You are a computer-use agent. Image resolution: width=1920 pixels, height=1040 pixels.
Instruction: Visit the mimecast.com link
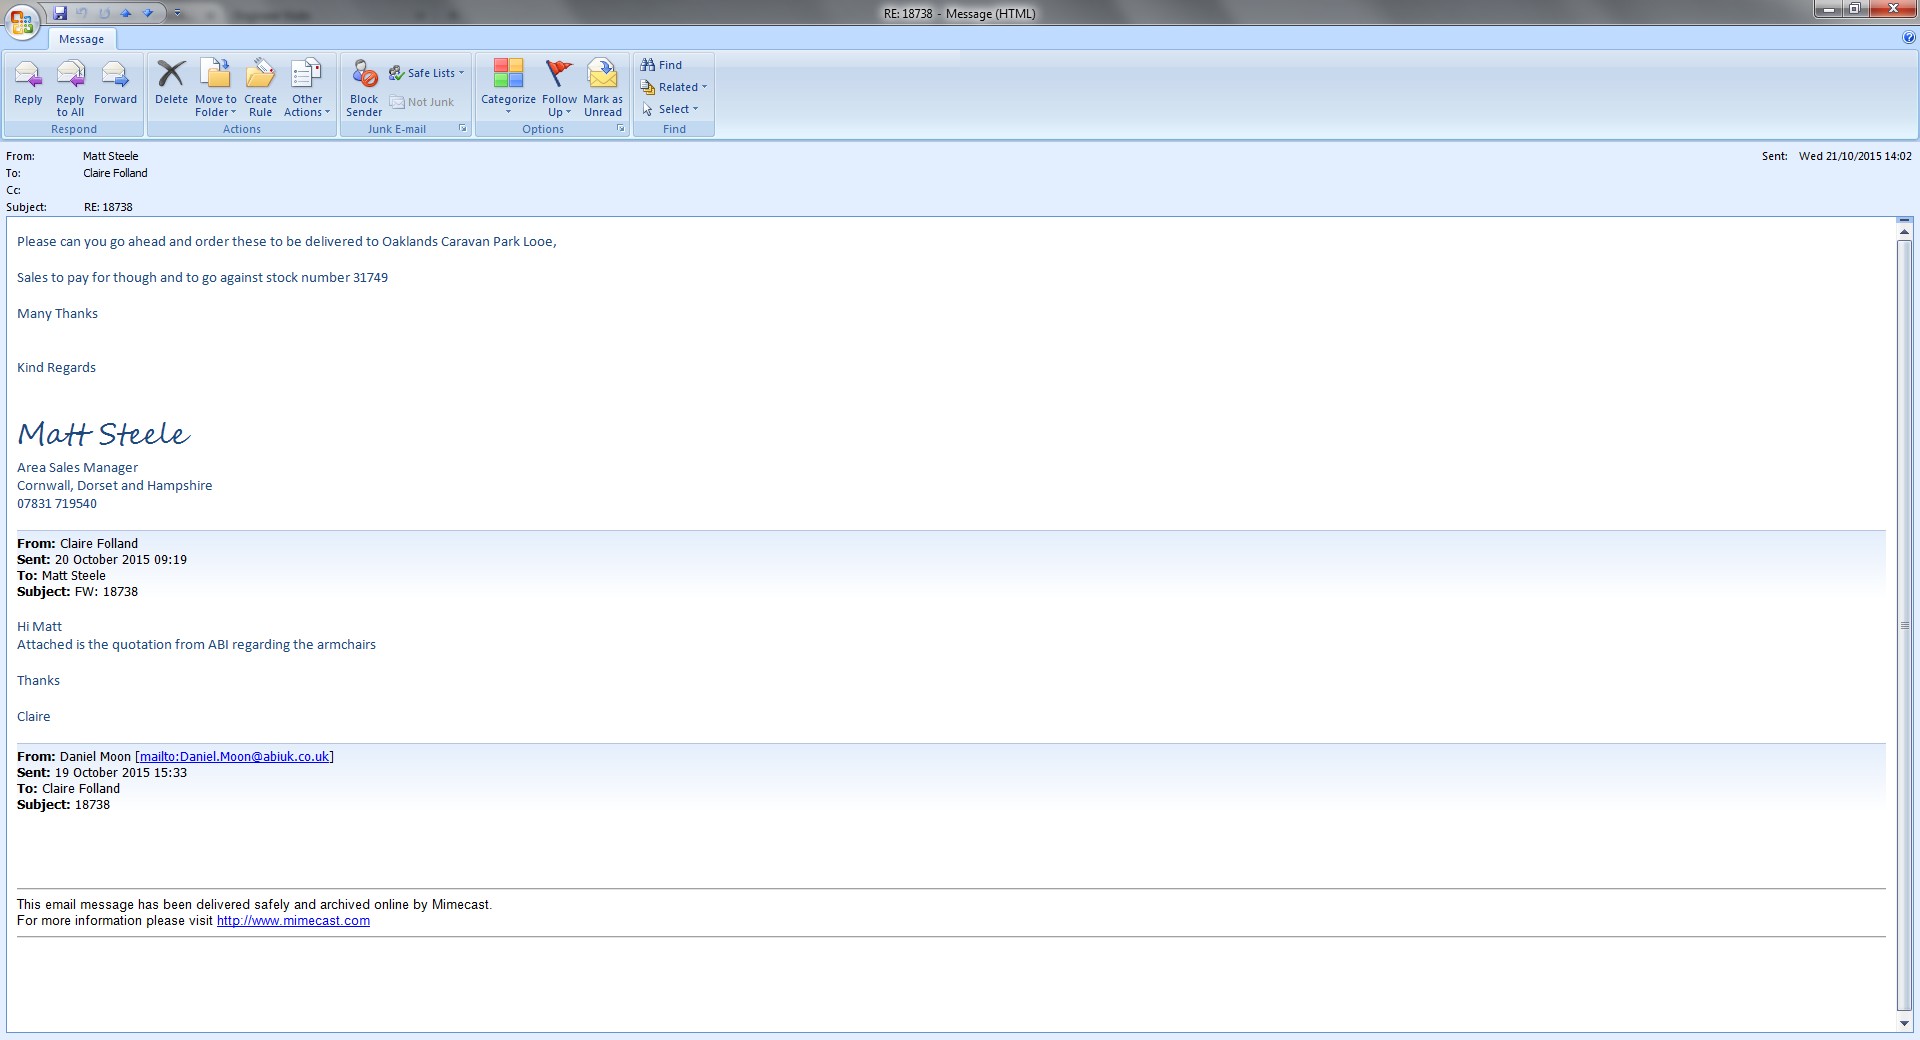pos(293,921)
